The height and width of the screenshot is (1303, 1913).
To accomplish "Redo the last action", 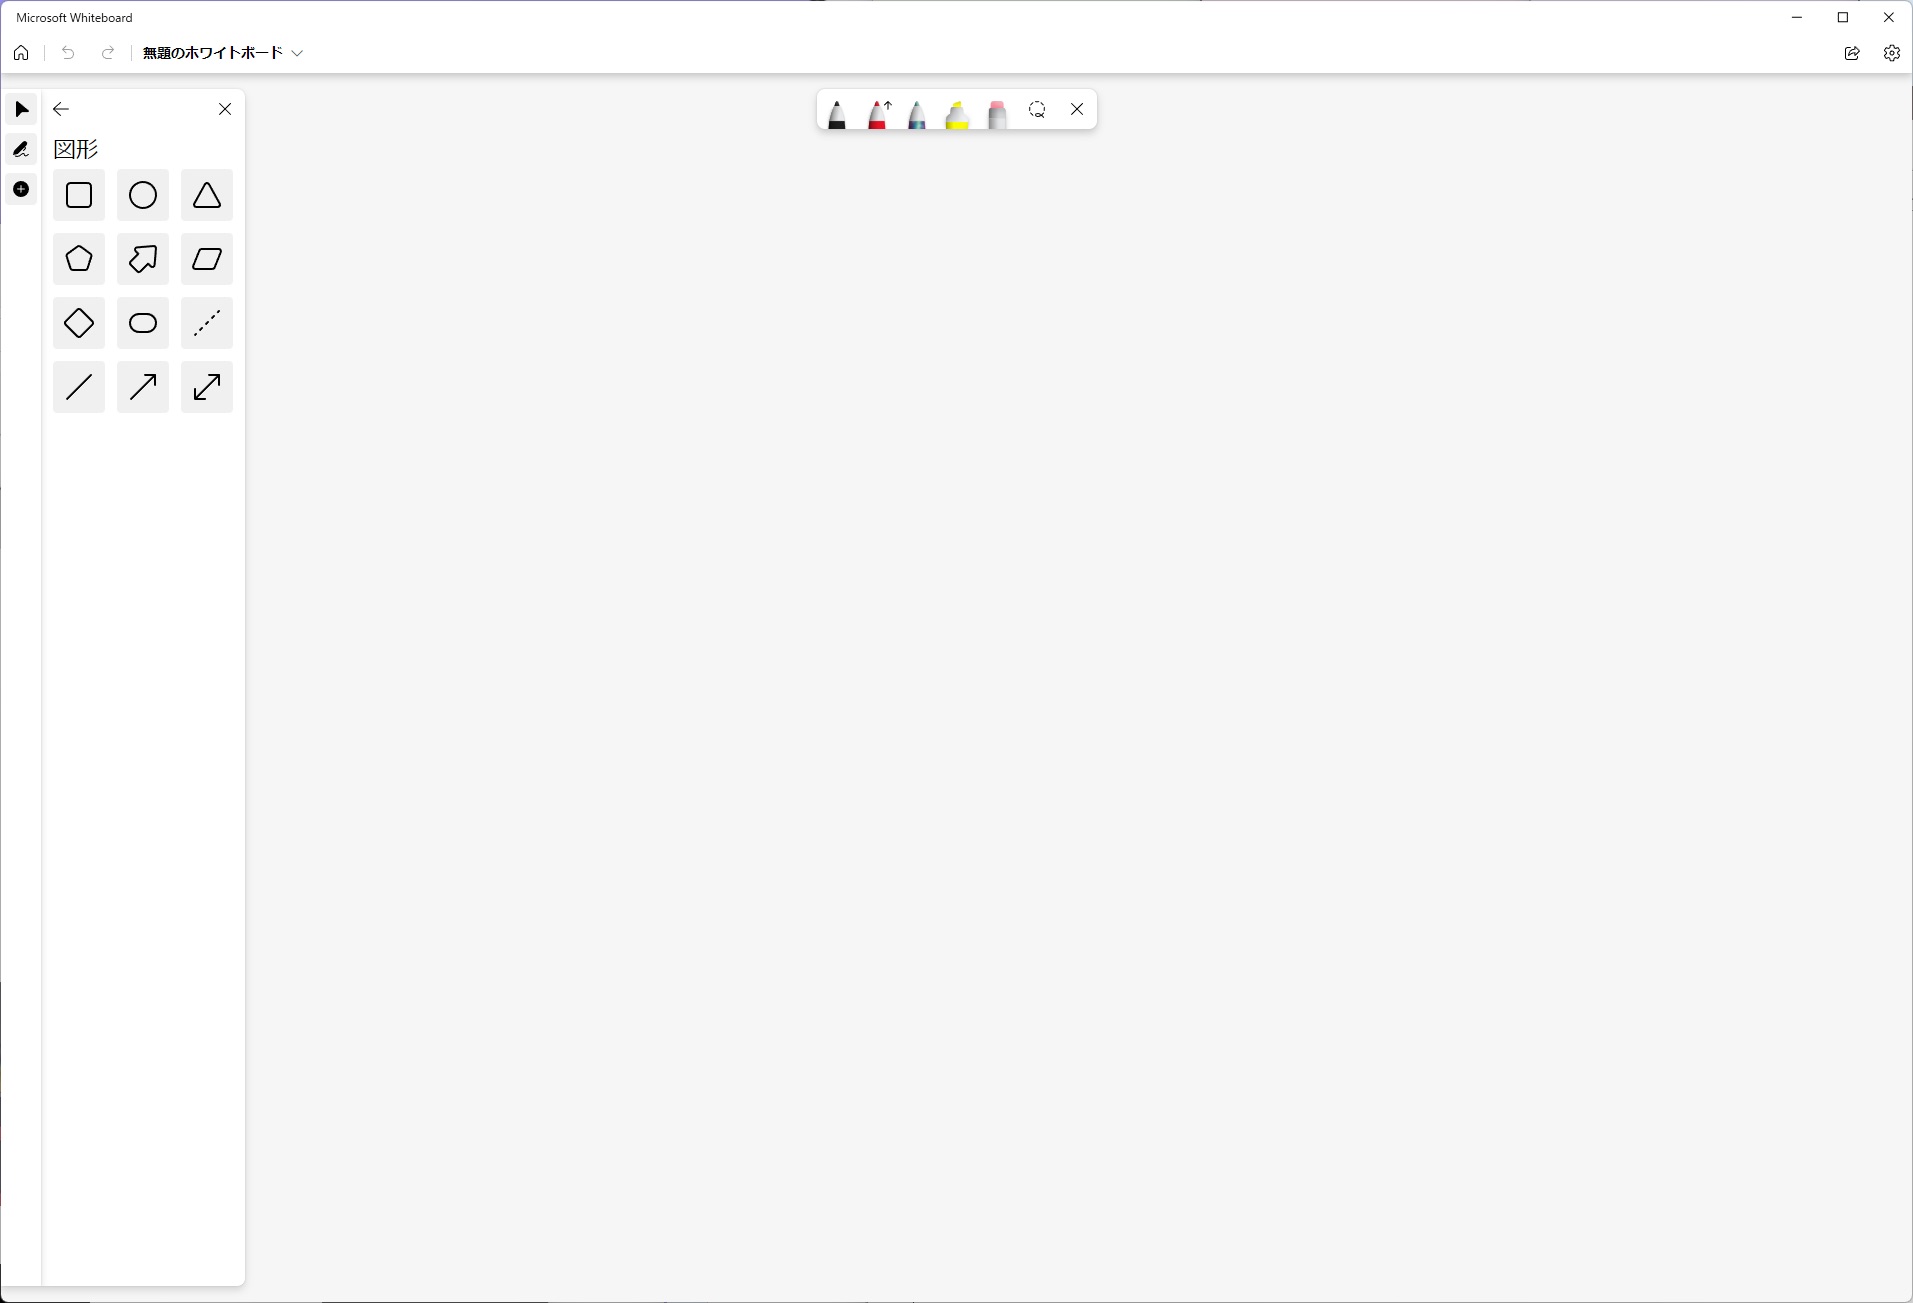I will 108,53.
